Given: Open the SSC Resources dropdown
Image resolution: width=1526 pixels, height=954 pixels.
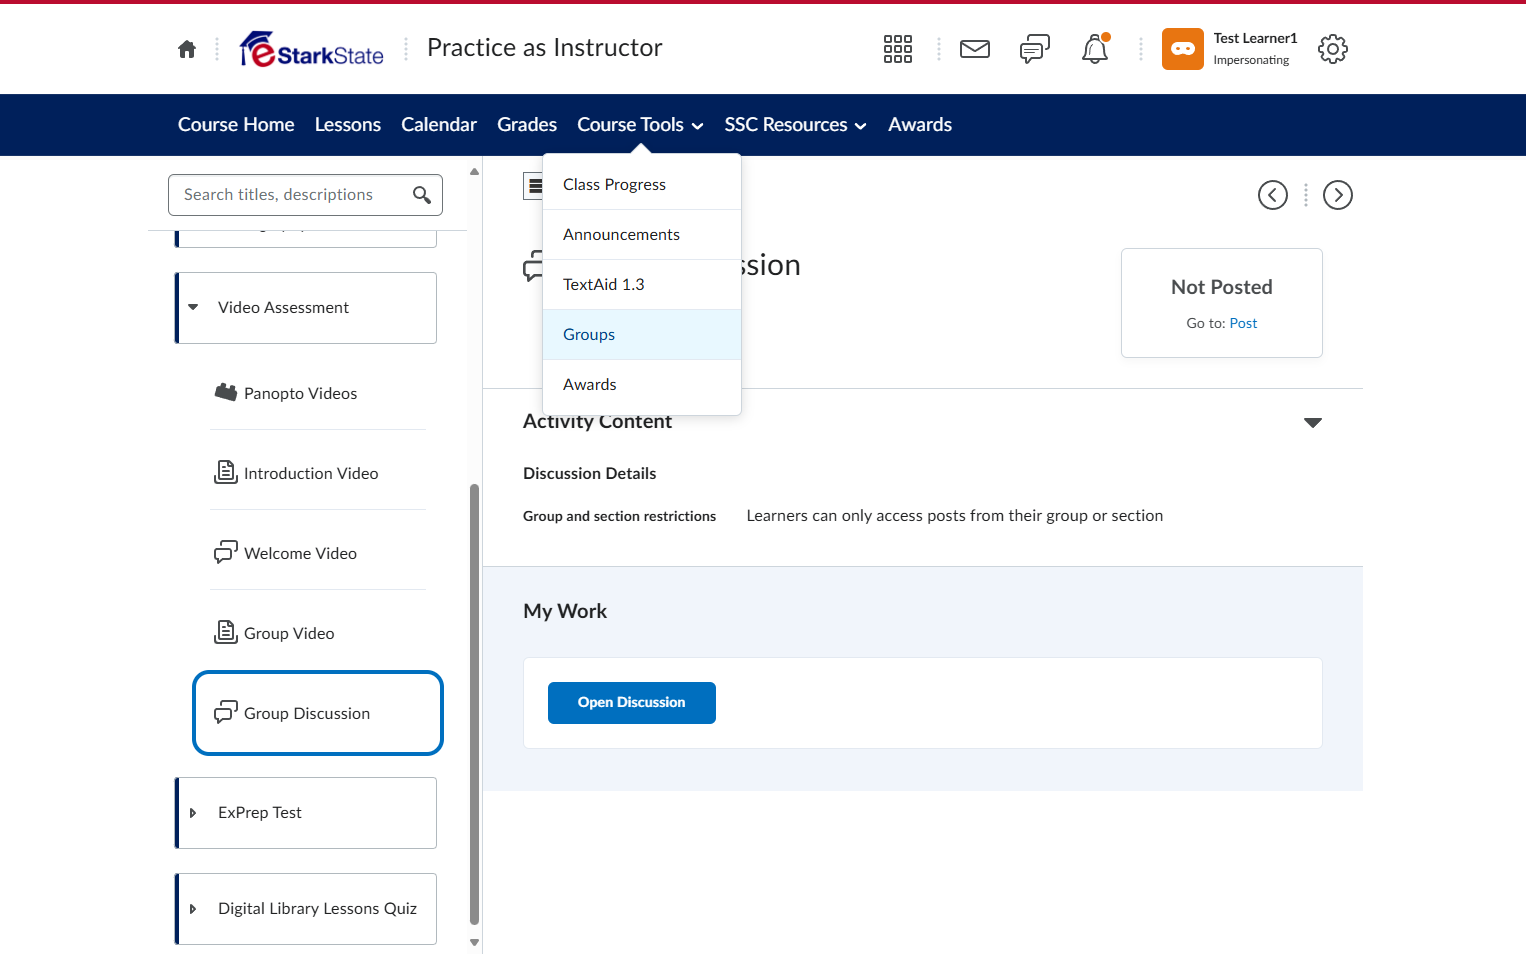Looking at the screenshot, I should pos(795,125).
